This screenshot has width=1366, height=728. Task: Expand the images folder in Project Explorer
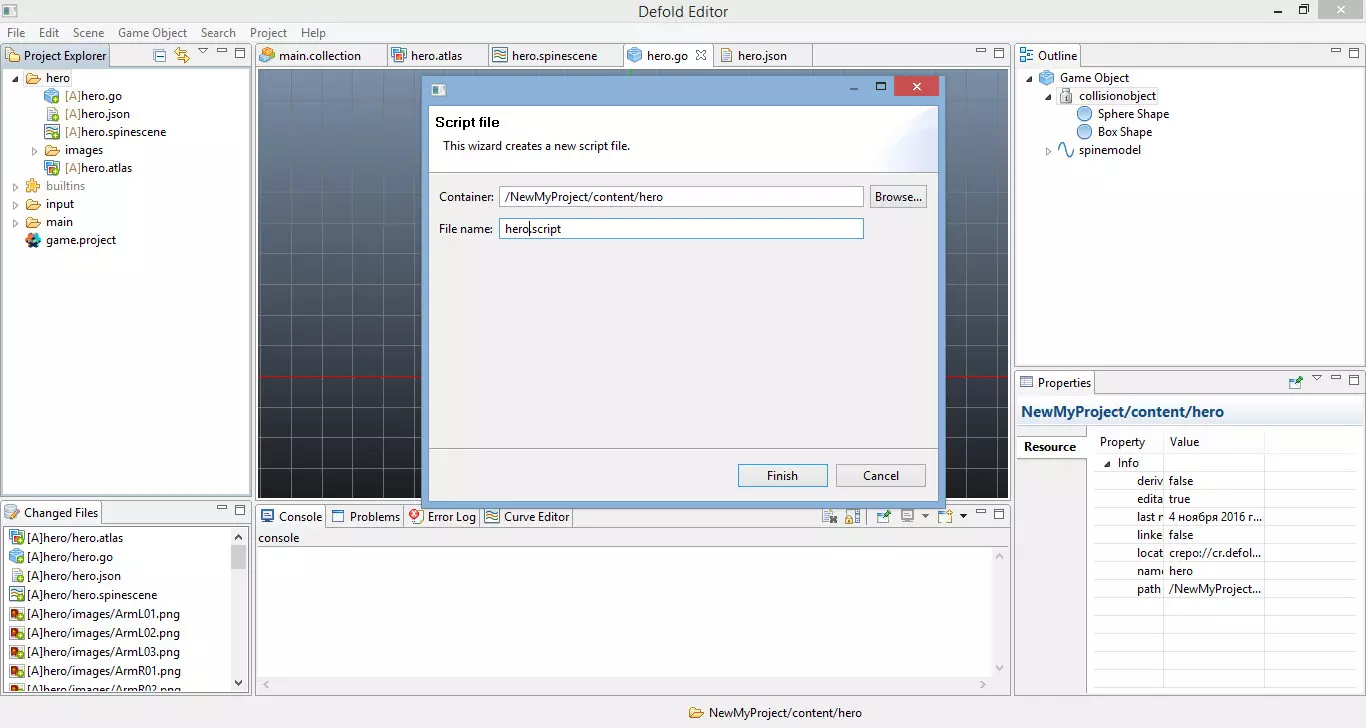point(34,151)
